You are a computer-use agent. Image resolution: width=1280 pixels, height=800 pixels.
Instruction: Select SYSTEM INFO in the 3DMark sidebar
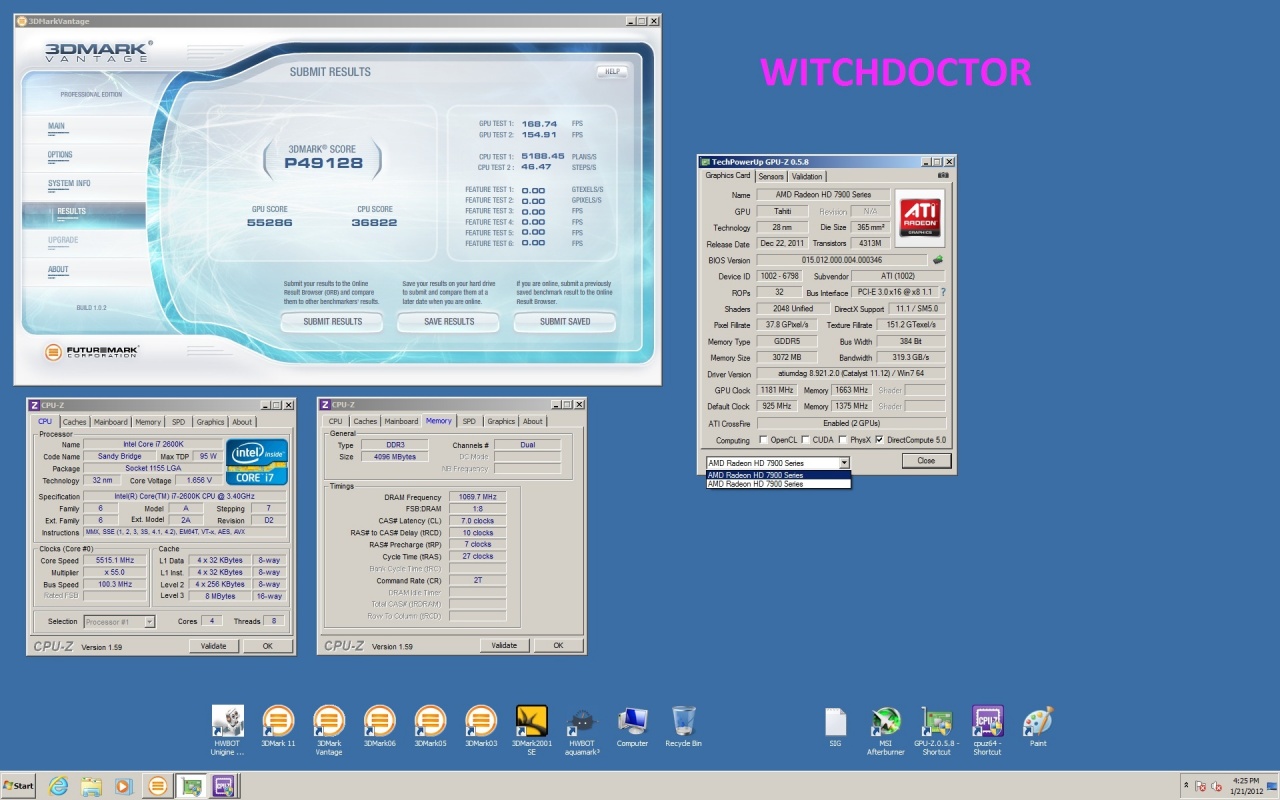click(69, 184)
